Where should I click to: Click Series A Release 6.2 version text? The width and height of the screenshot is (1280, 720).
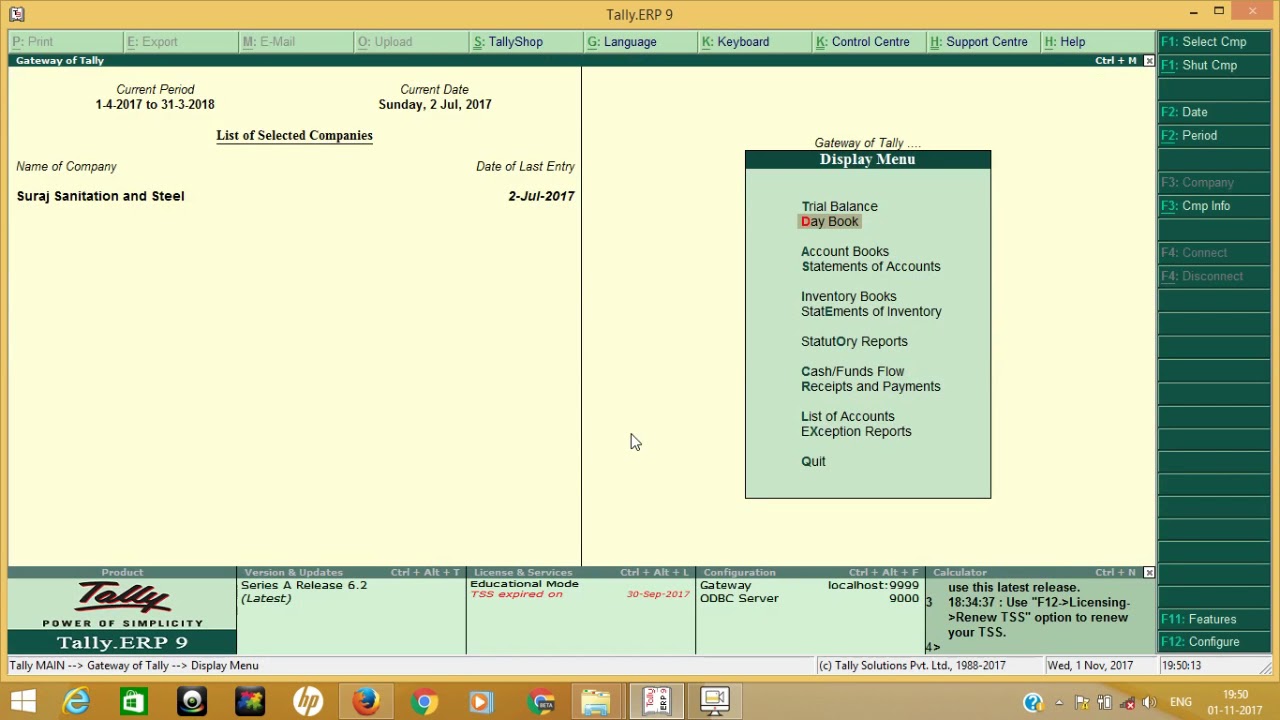coord(304,585)
